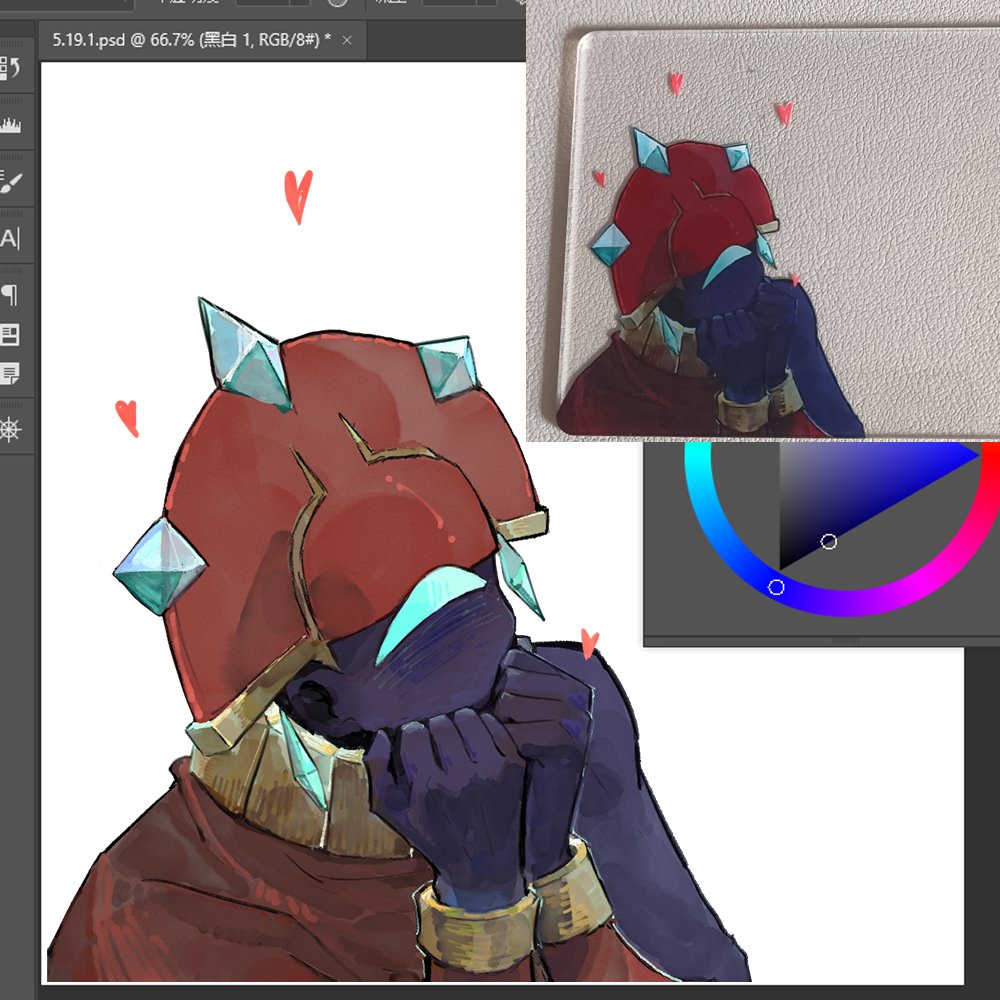Open the Histogram panel icon
Image resolution: width=1000 pixels, height=1000 pixels.
10,124
